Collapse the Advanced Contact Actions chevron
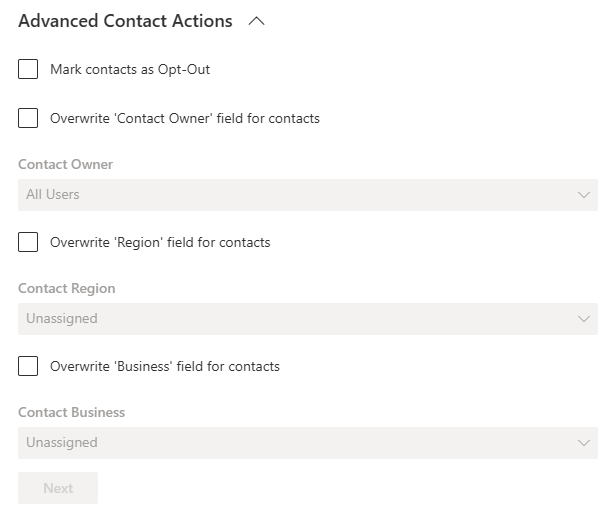 (256, 21)
